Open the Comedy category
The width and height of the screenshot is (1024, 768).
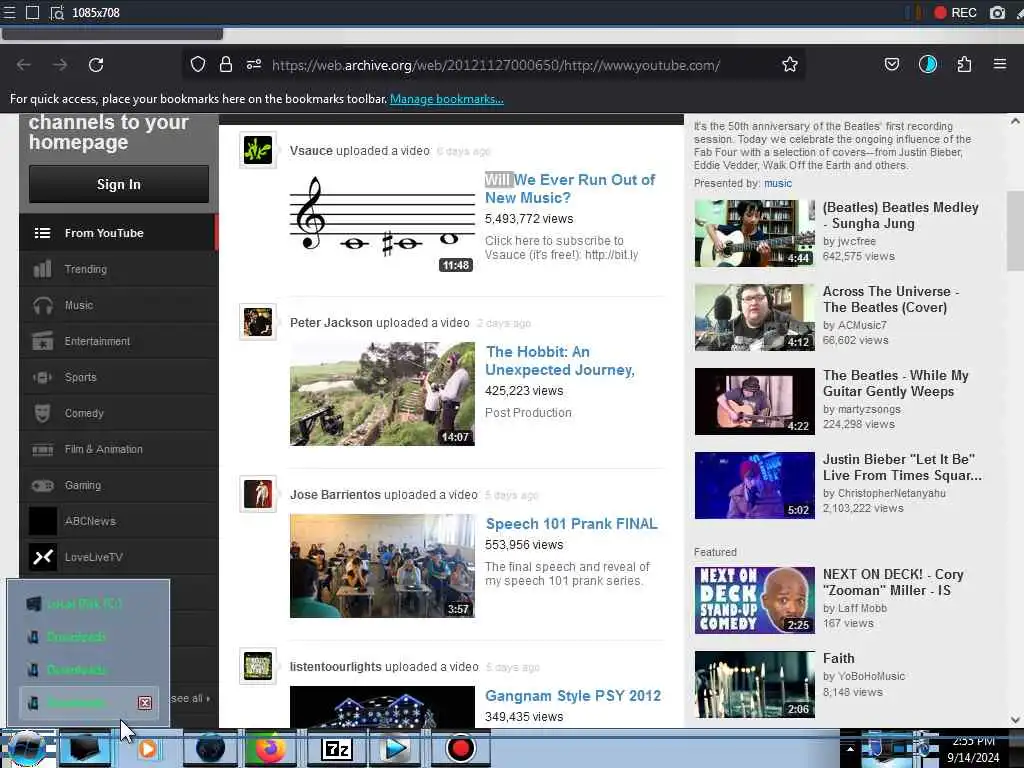tap(118, 413)
